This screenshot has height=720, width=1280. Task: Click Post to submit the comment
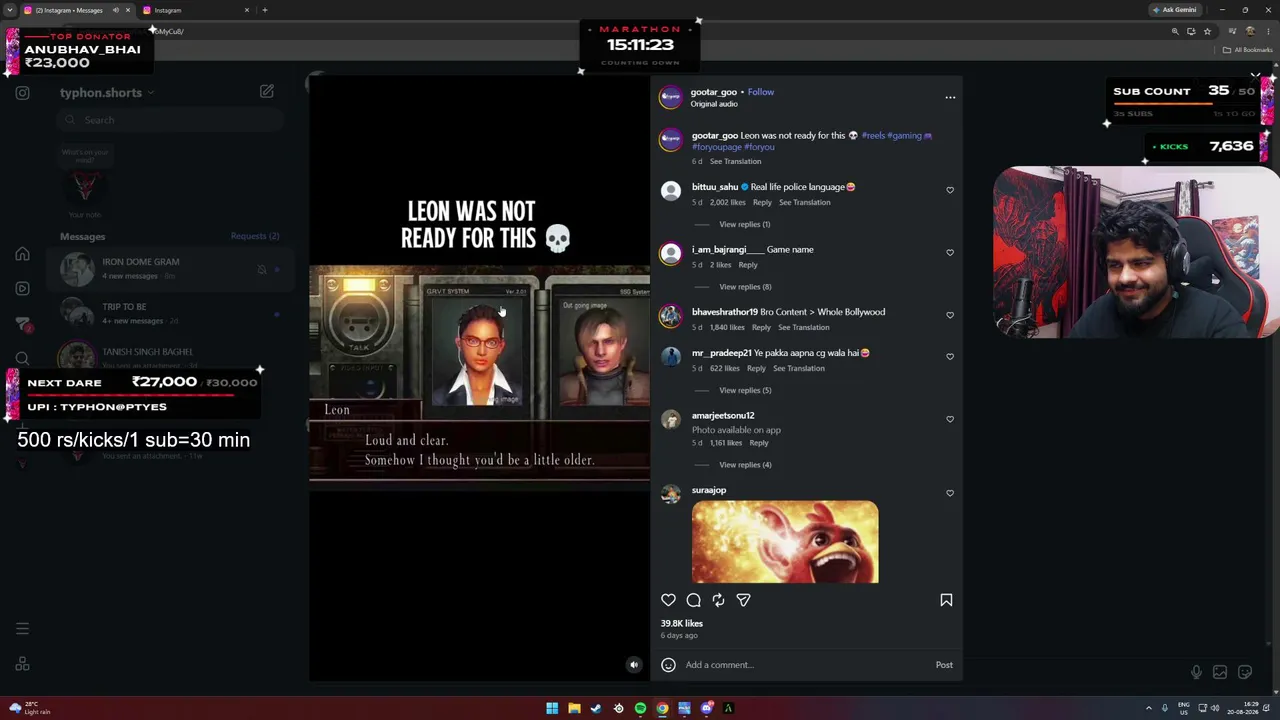tap(944, 665)
